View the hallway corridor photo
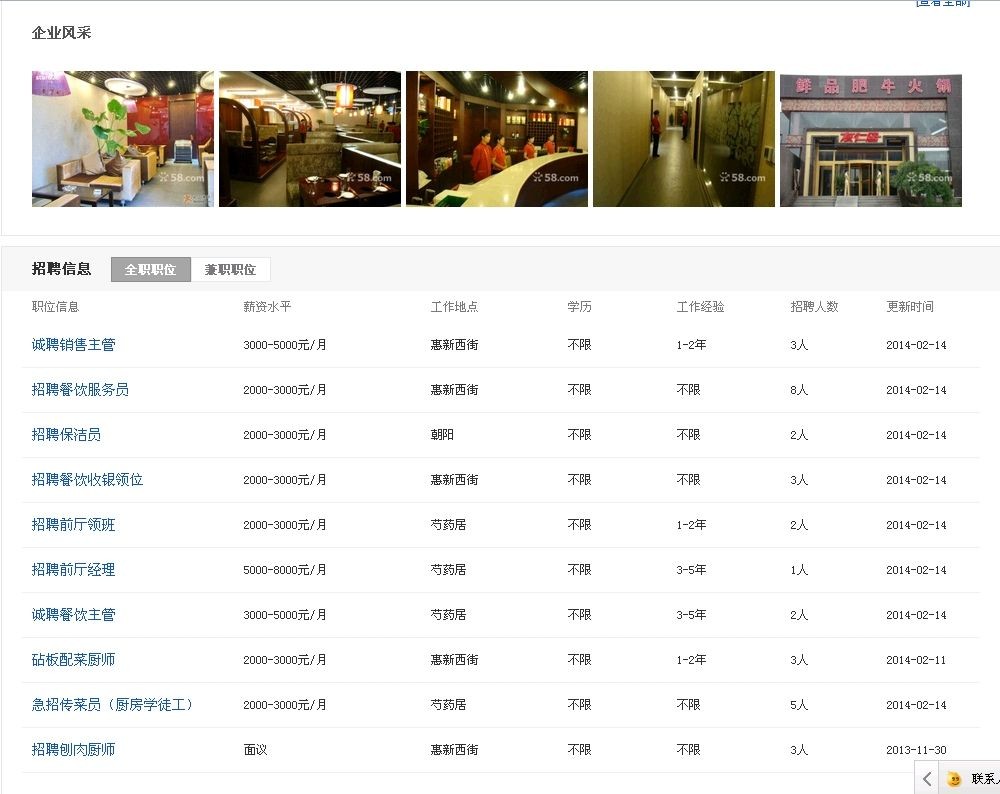The height and width of the screenshot is (794, 1000). (684, 139)
